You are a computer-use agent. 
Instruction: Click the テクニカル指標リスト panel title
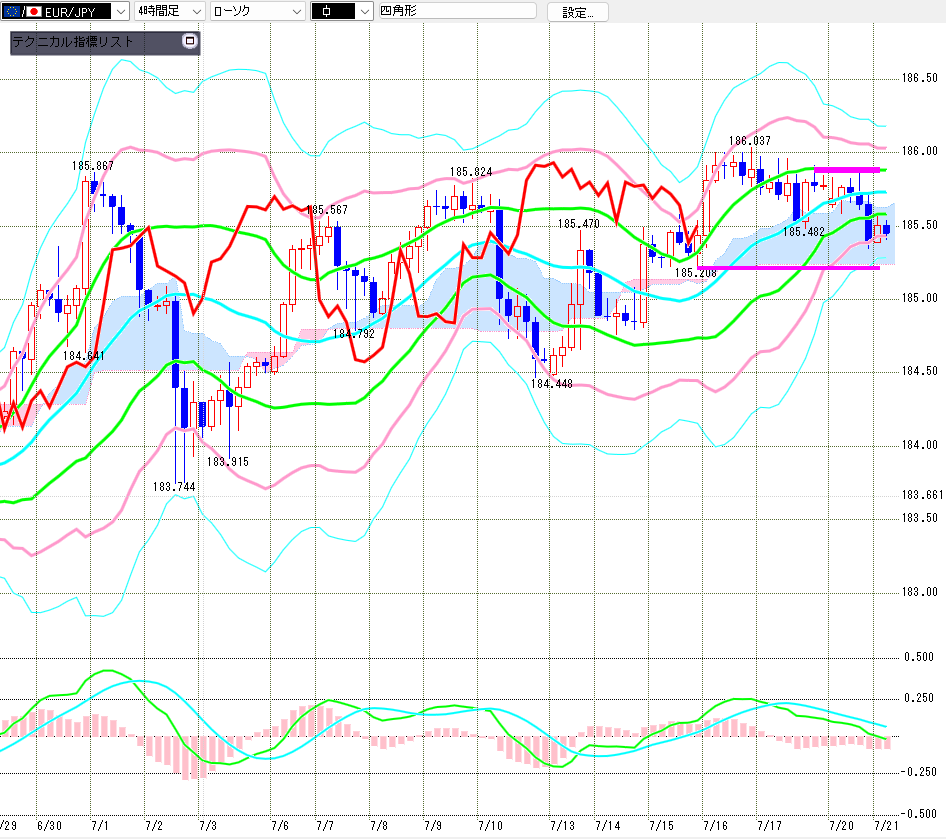(x=72, y=42)
